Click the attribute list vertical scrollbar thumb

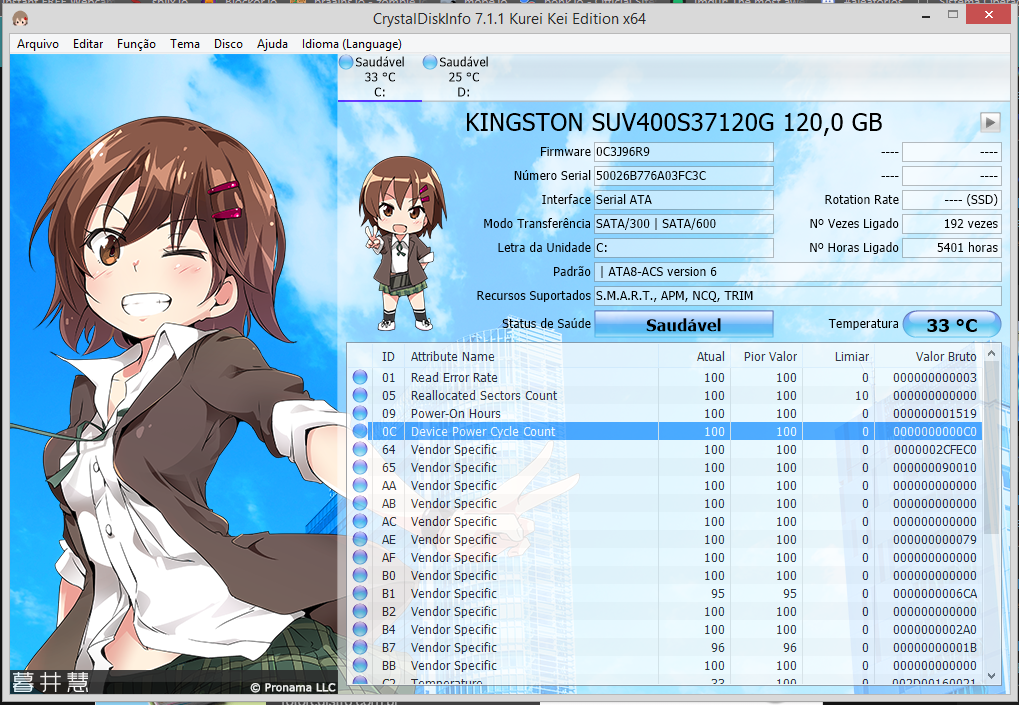[x=992, y=448]
